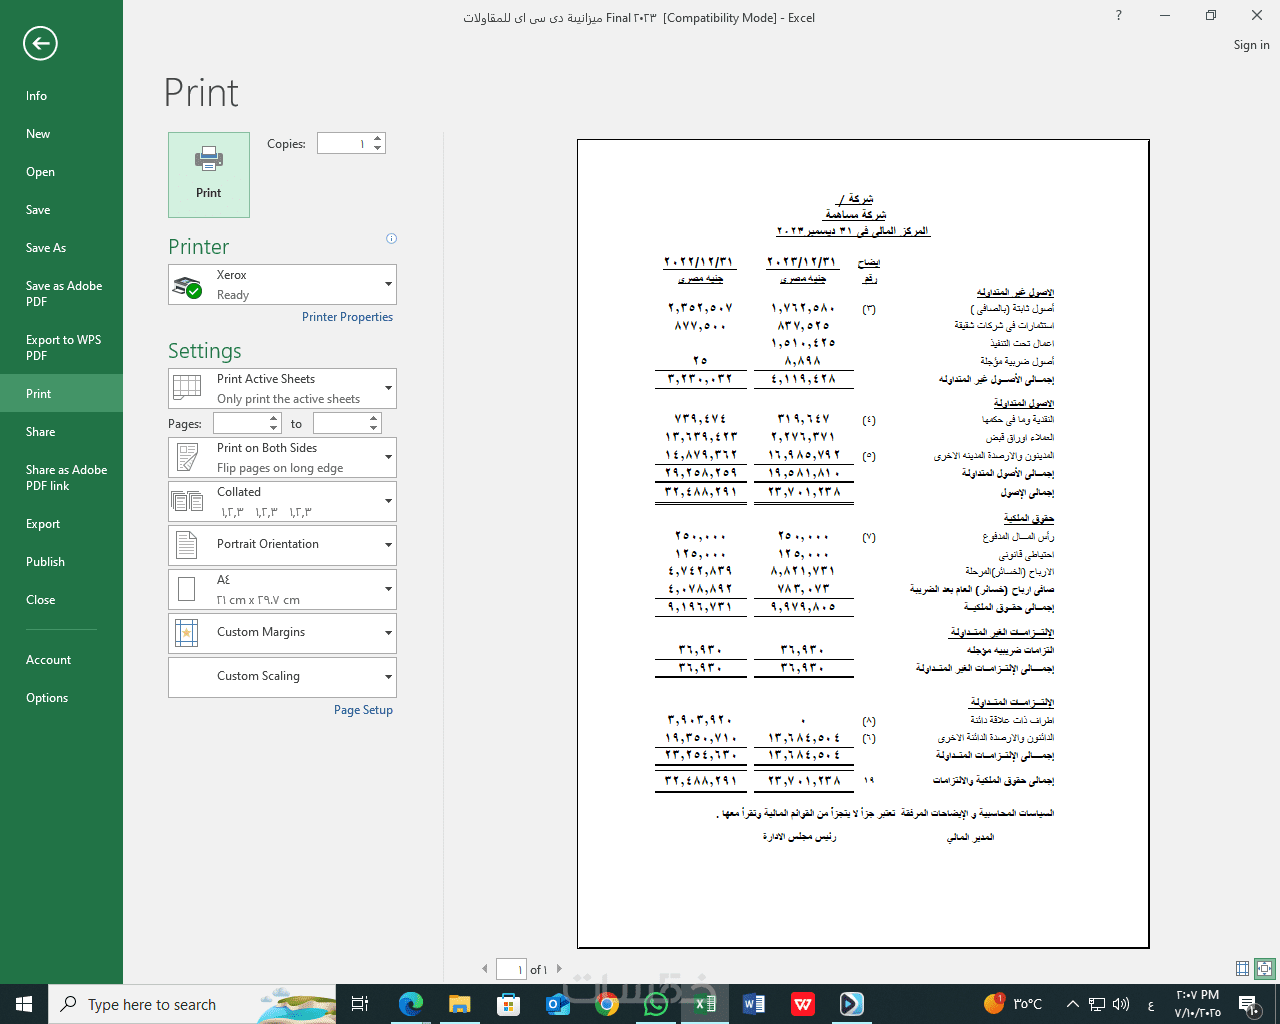Image resolution: width=1280 pixels, height=1024 pixels.
Task: Click the Pages start number field
Action: (242, 424)
